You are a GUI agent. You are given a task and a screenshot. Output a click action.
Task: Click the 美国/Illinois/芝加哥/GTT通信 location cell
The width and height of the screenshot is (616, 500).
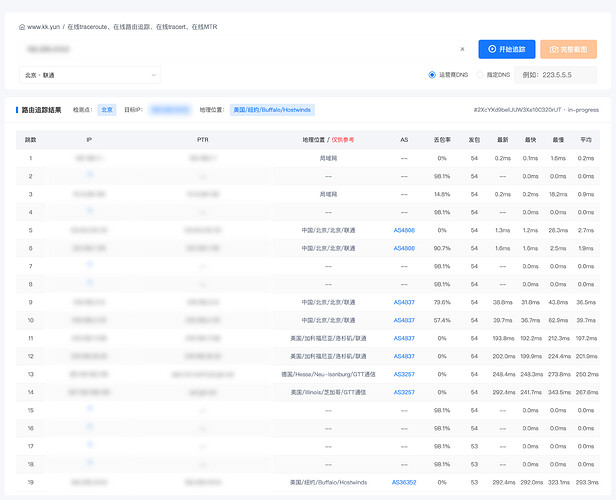328,392
